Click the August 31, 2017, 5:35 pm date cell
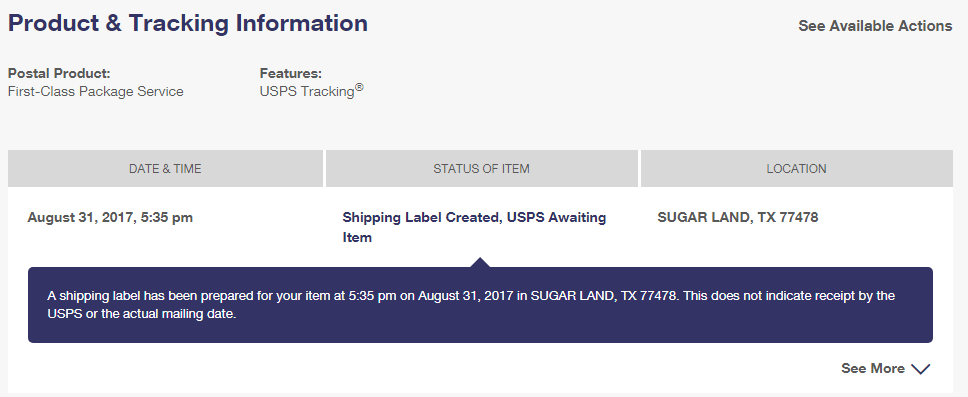The image size is (968, 397). click(x=110, y=217)
